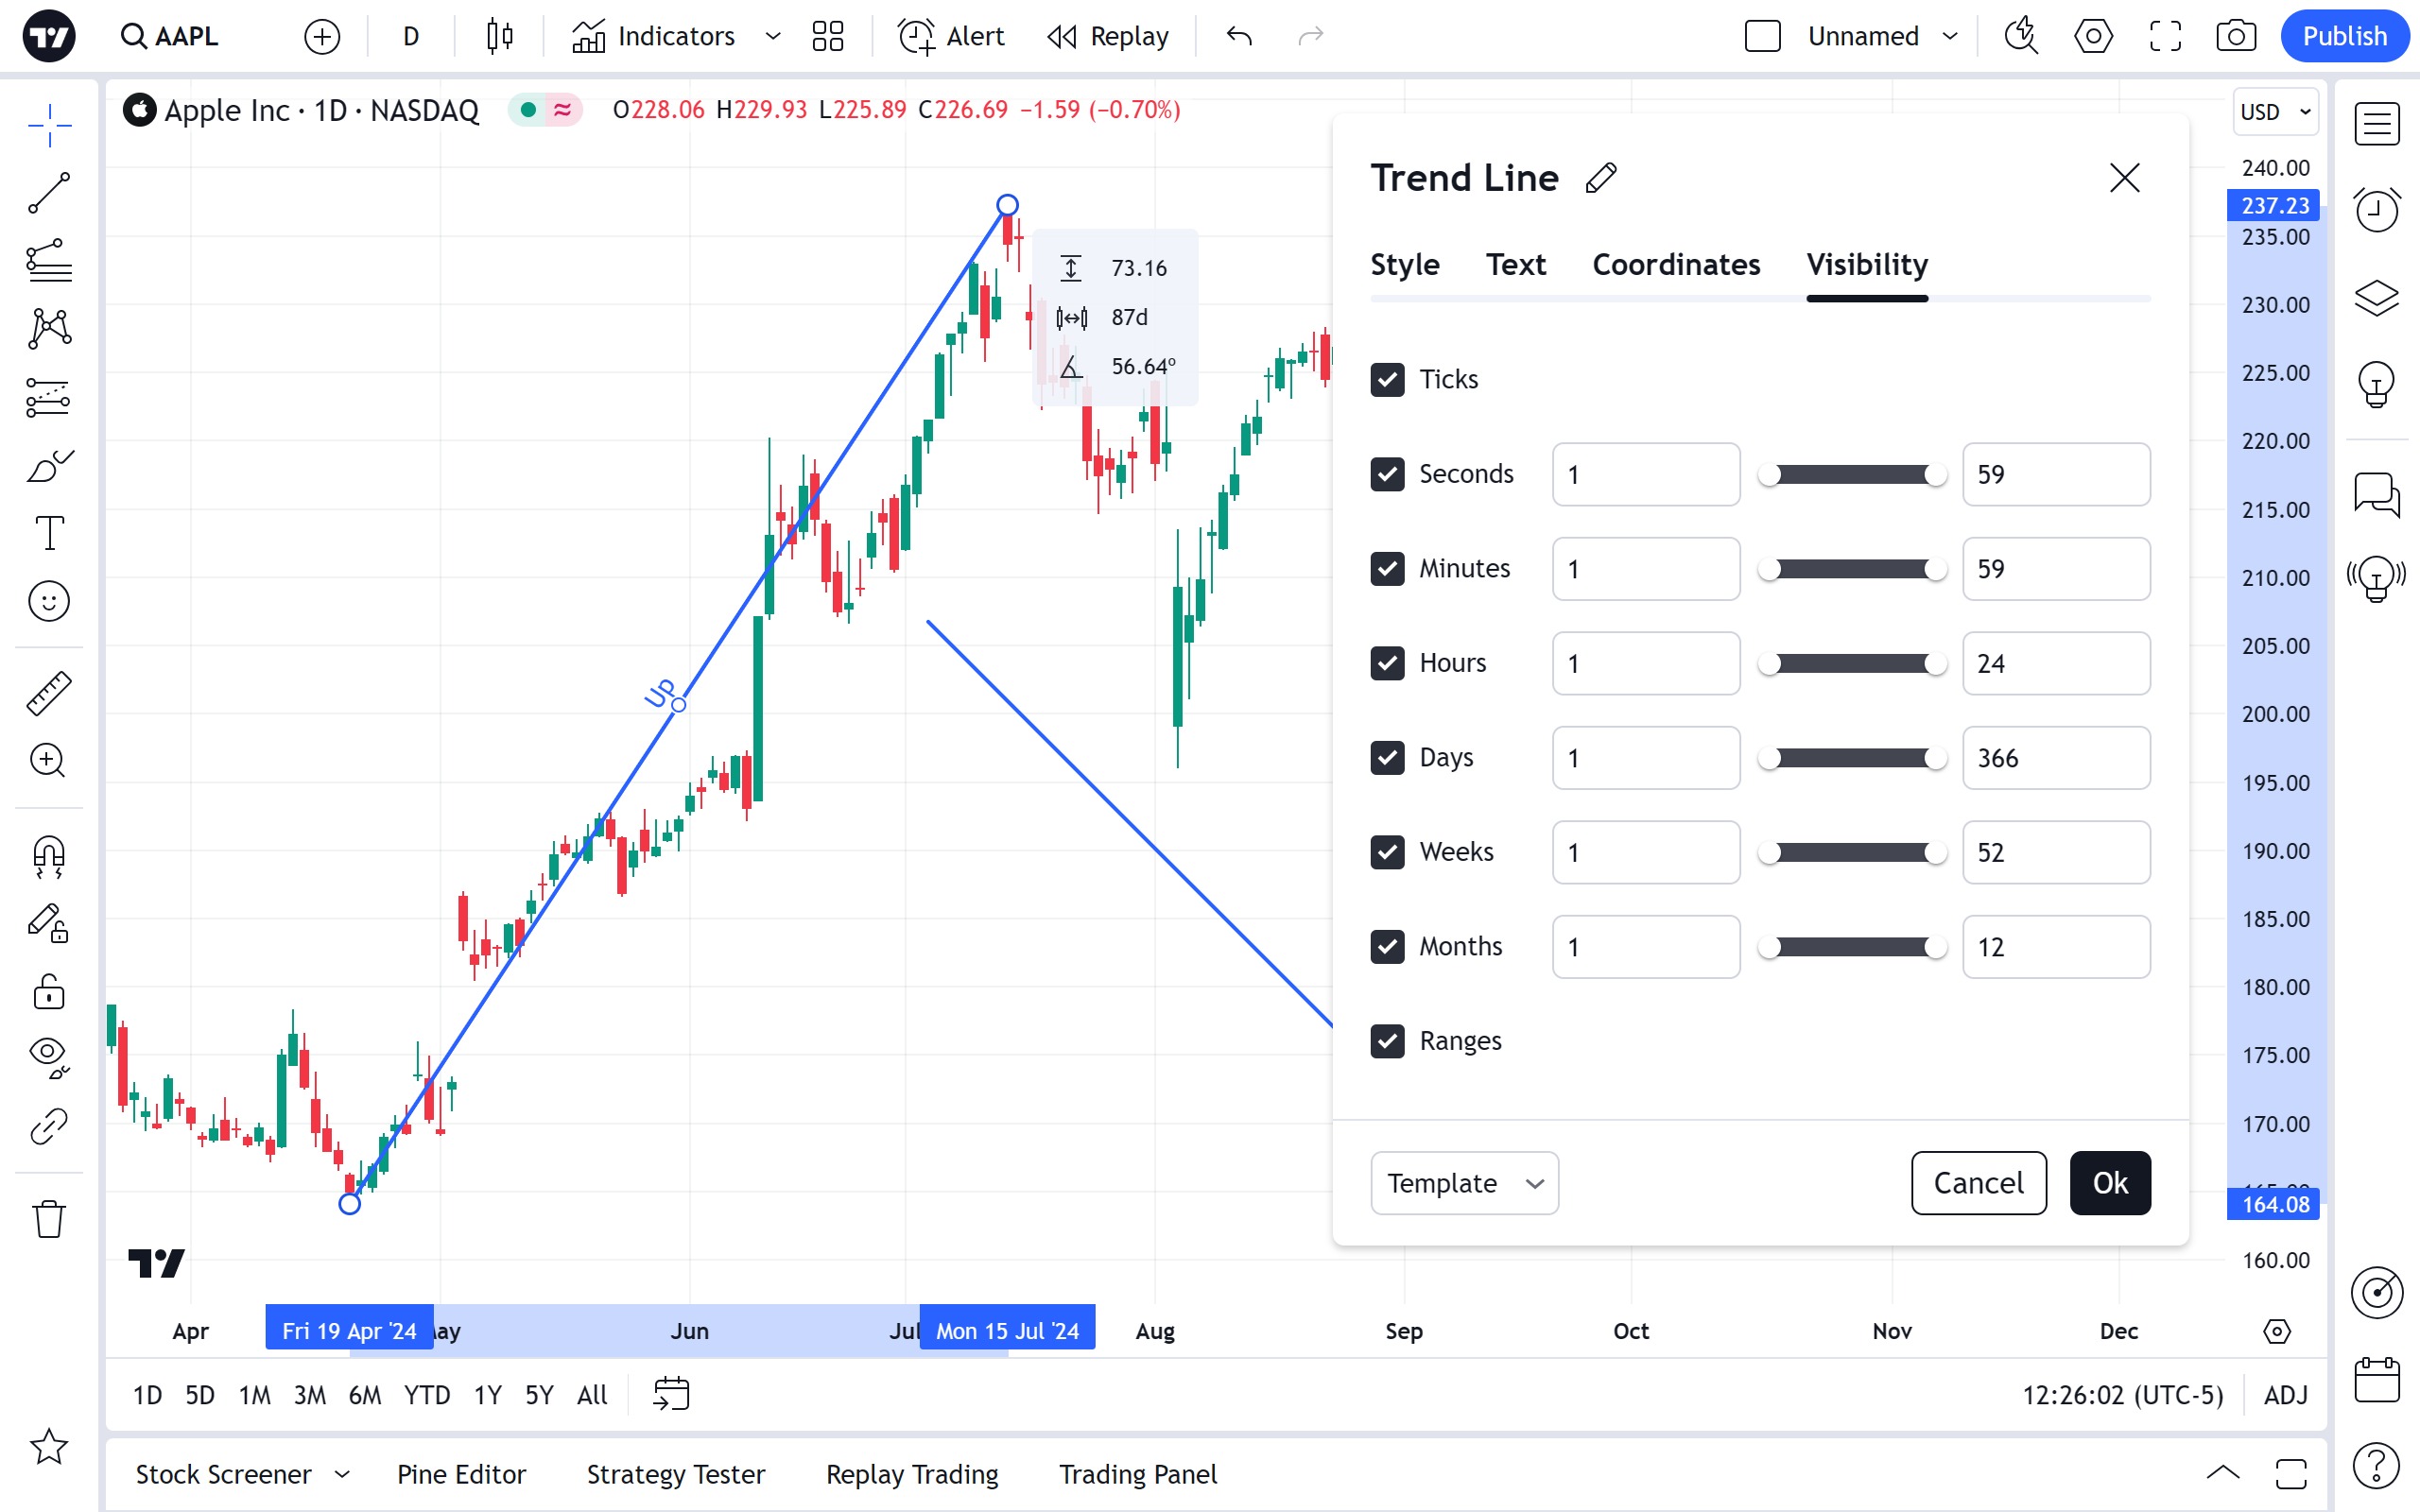Click the trash Remove objects icon
Screen dimensions: 2420x1512
tap(49, 1219)
